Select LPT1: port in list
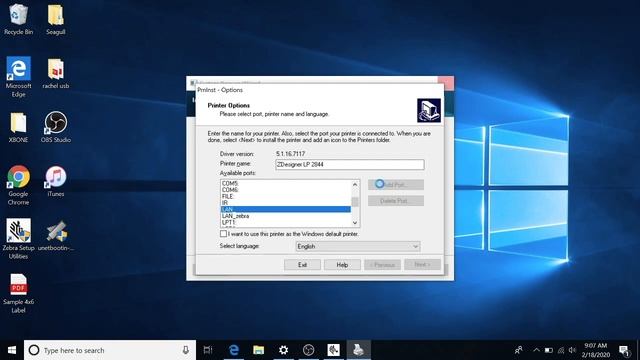This screenshot has height=360, width=640. [x=285, y=222]
